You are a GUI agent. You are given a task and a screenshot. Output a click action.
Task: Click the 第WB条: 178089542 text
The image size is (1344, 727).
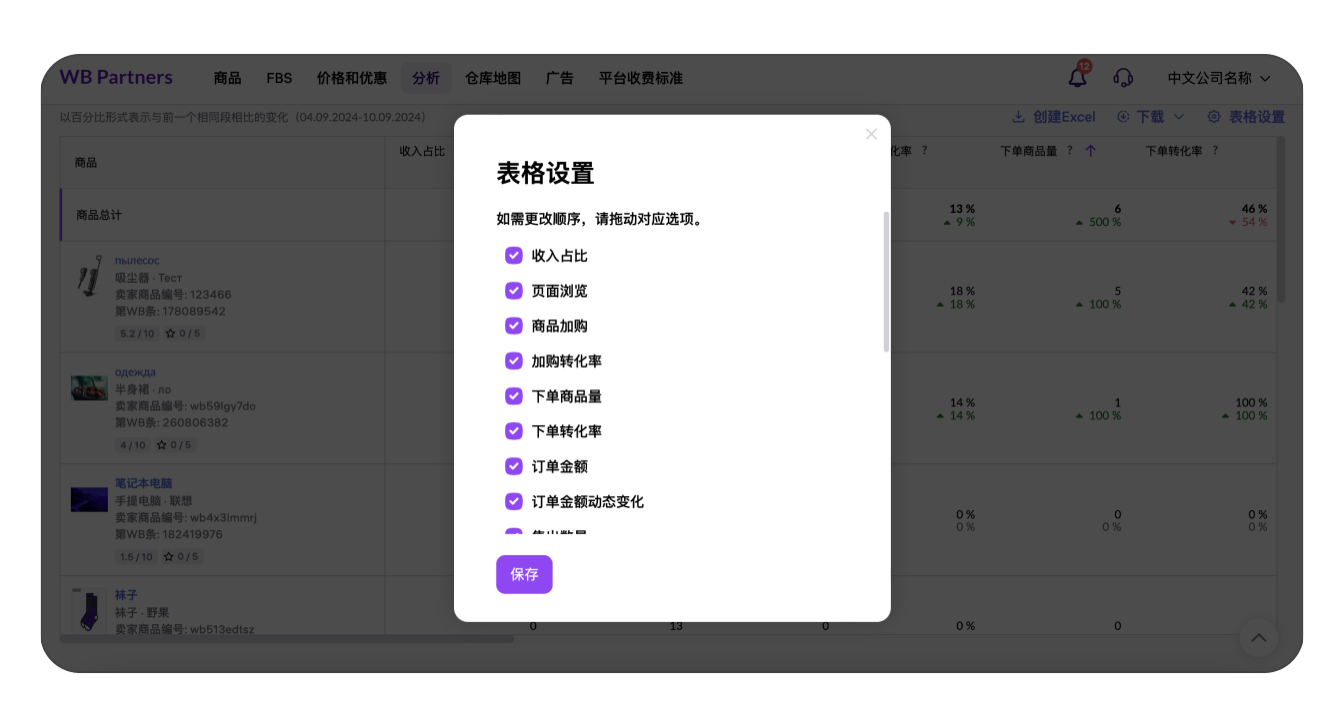pyautogui.click(x=170, y=311)
